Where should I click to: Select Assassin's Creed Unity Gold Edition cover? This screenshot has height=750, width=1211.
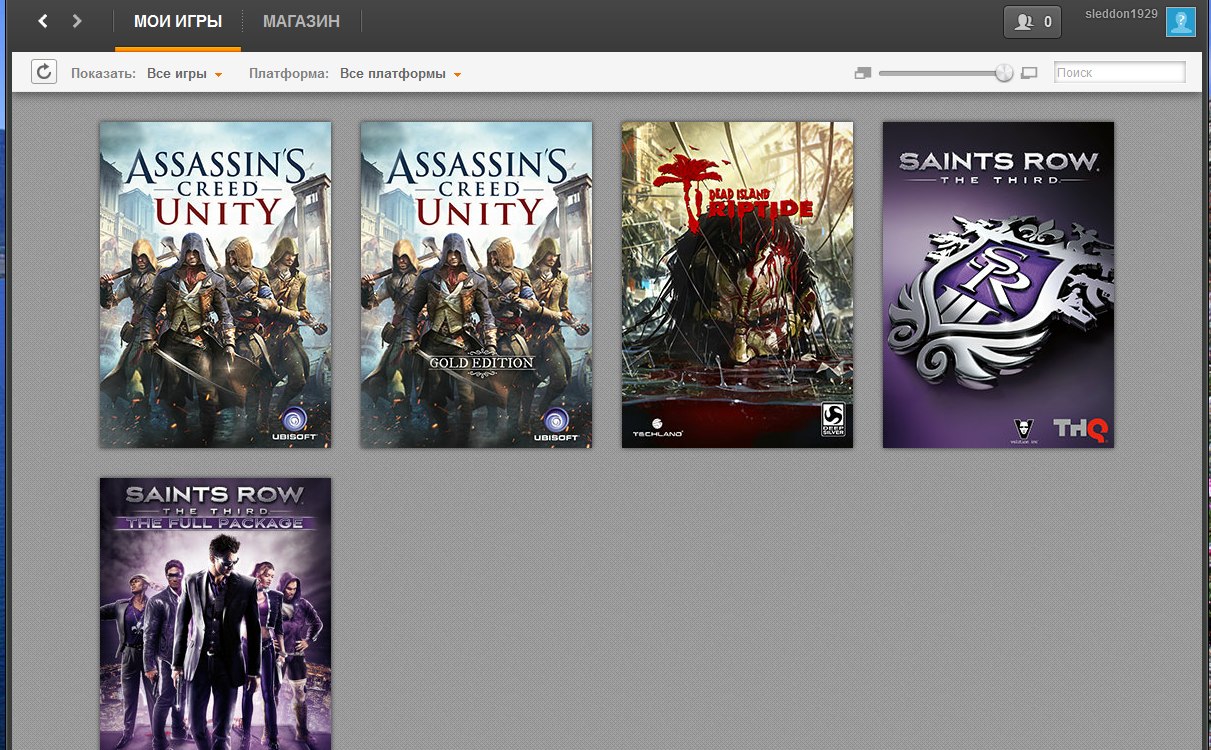[476, 285]
